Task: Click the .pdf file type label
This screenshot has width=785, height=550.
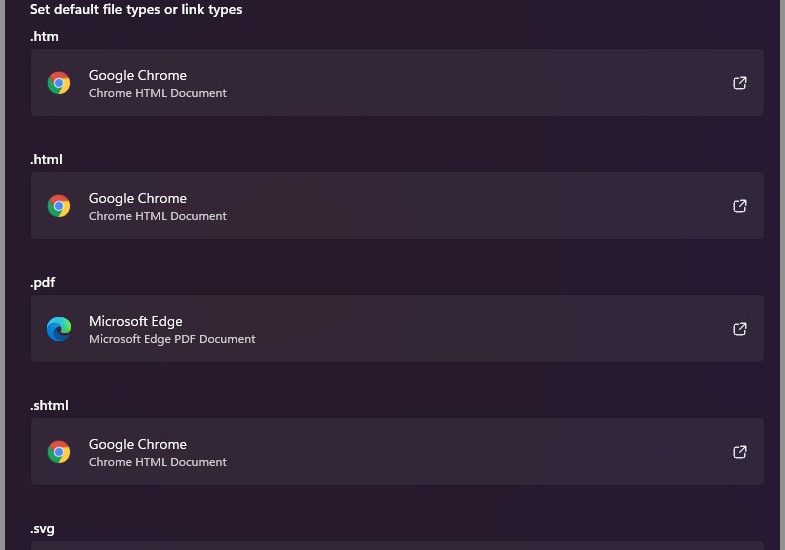Action: pos(43,283)
